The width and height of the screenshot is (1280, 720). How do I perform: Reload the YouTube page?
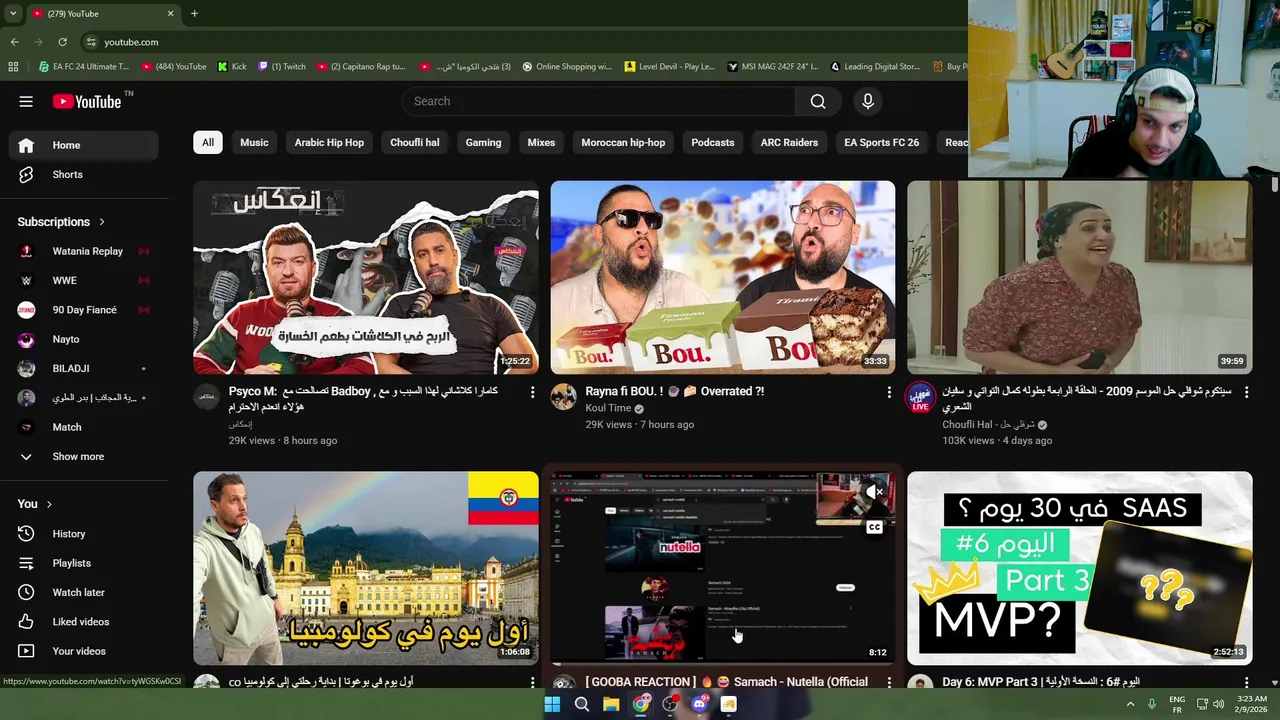62,42
